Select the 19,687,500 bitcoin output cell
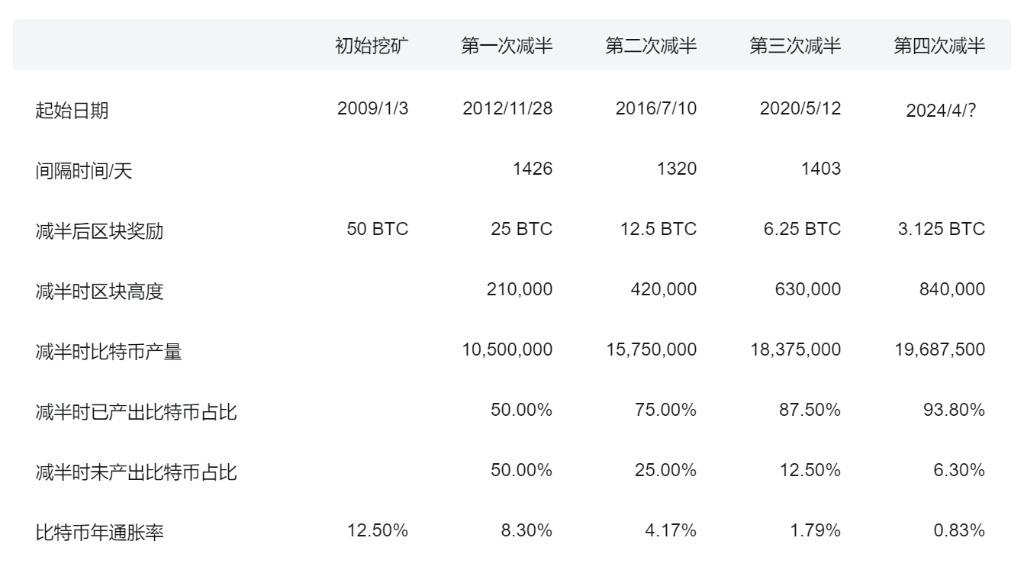The height and width of the screenshot is (563, 1024). tap(940, 350)
